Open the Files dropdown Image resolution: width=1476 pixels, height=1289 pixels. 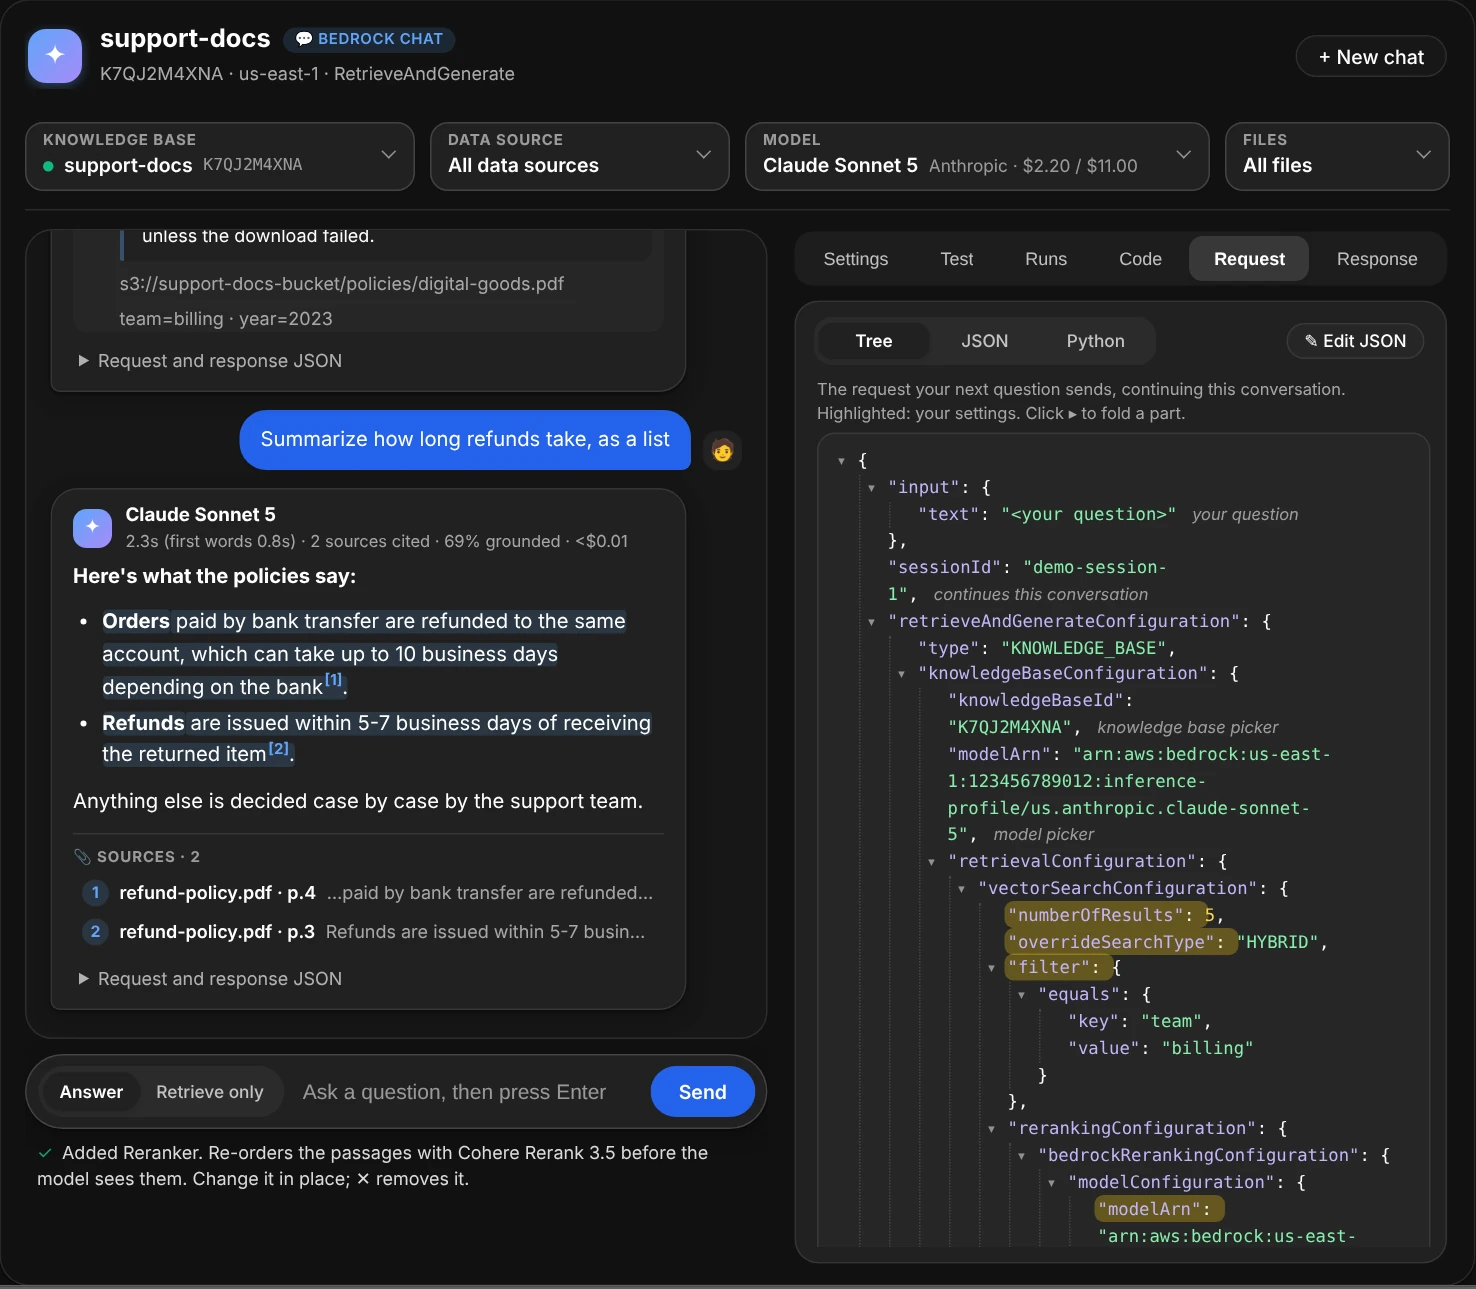pyautogui.click(x=1337, y=156)
